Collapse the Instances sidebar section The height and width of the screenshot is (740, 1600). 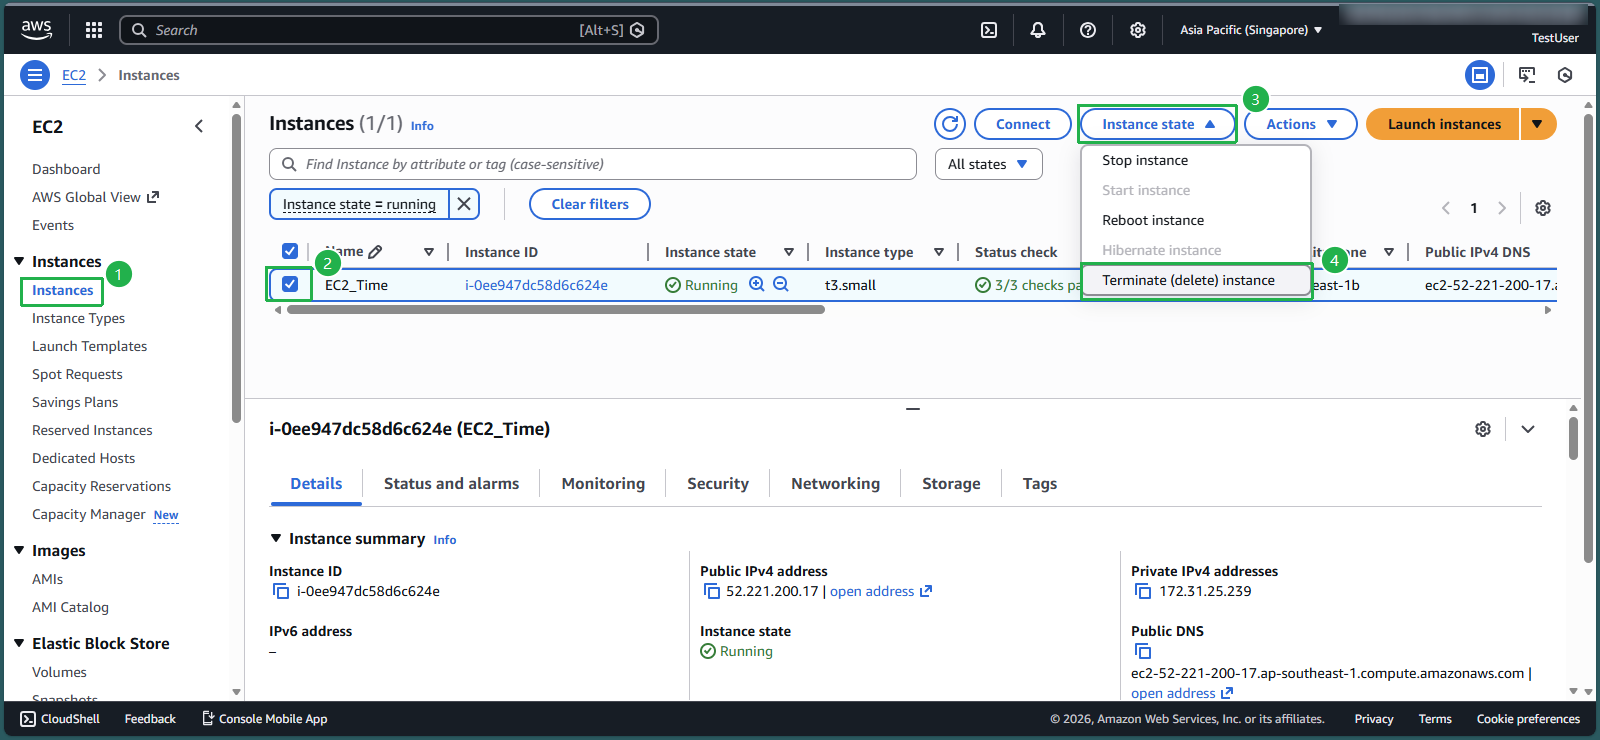(19, 261)
